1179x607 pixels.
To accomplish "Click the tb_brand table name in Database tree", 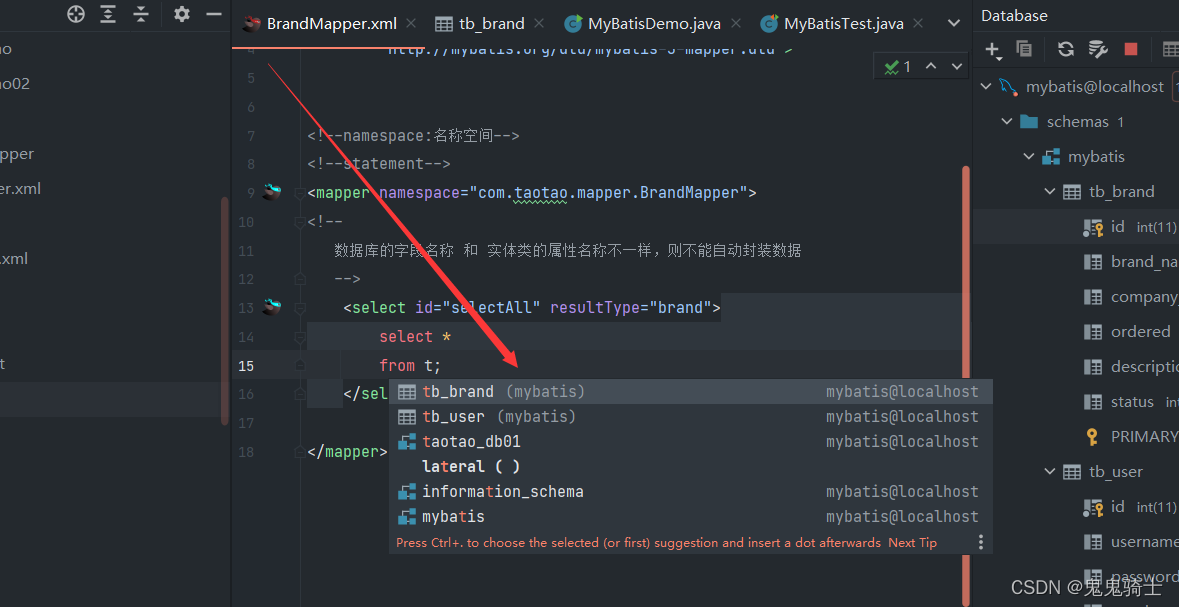I will (1121, 191).
